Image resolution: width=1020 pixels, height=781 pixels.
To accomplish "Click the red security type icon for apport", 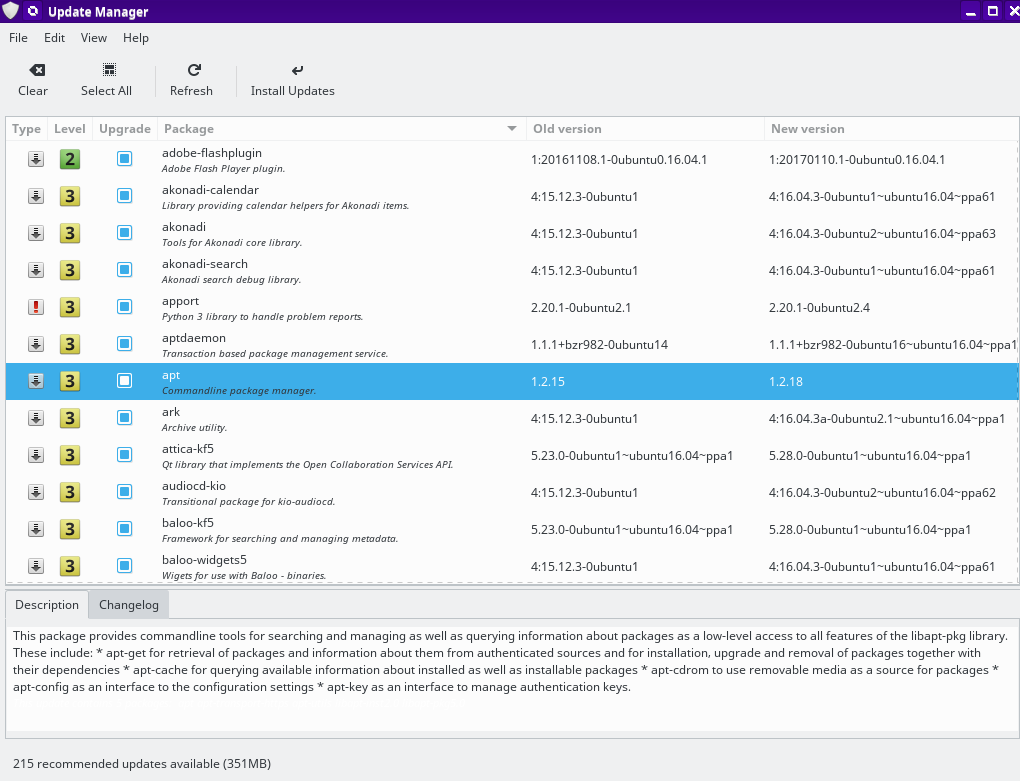I will point(36,307).
